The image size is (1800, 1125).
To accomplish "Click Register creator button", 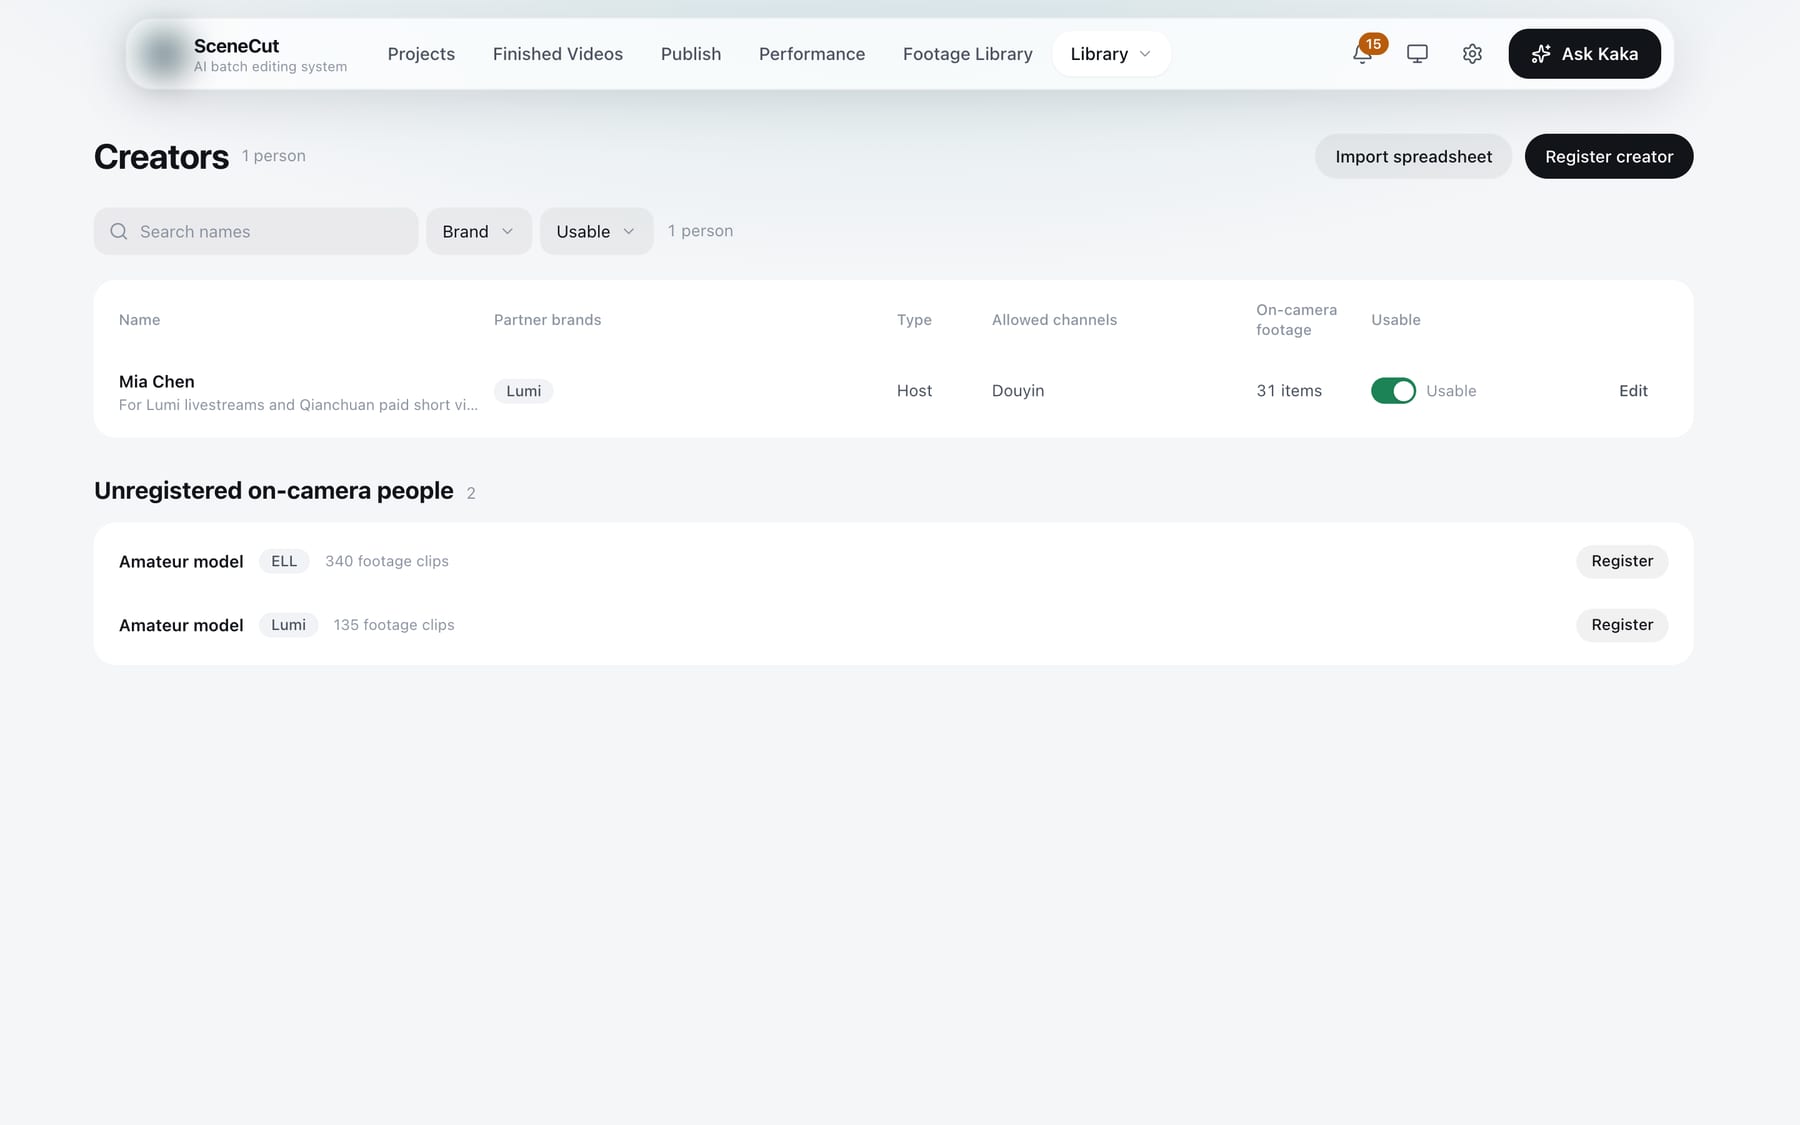I will [1608, 156].
